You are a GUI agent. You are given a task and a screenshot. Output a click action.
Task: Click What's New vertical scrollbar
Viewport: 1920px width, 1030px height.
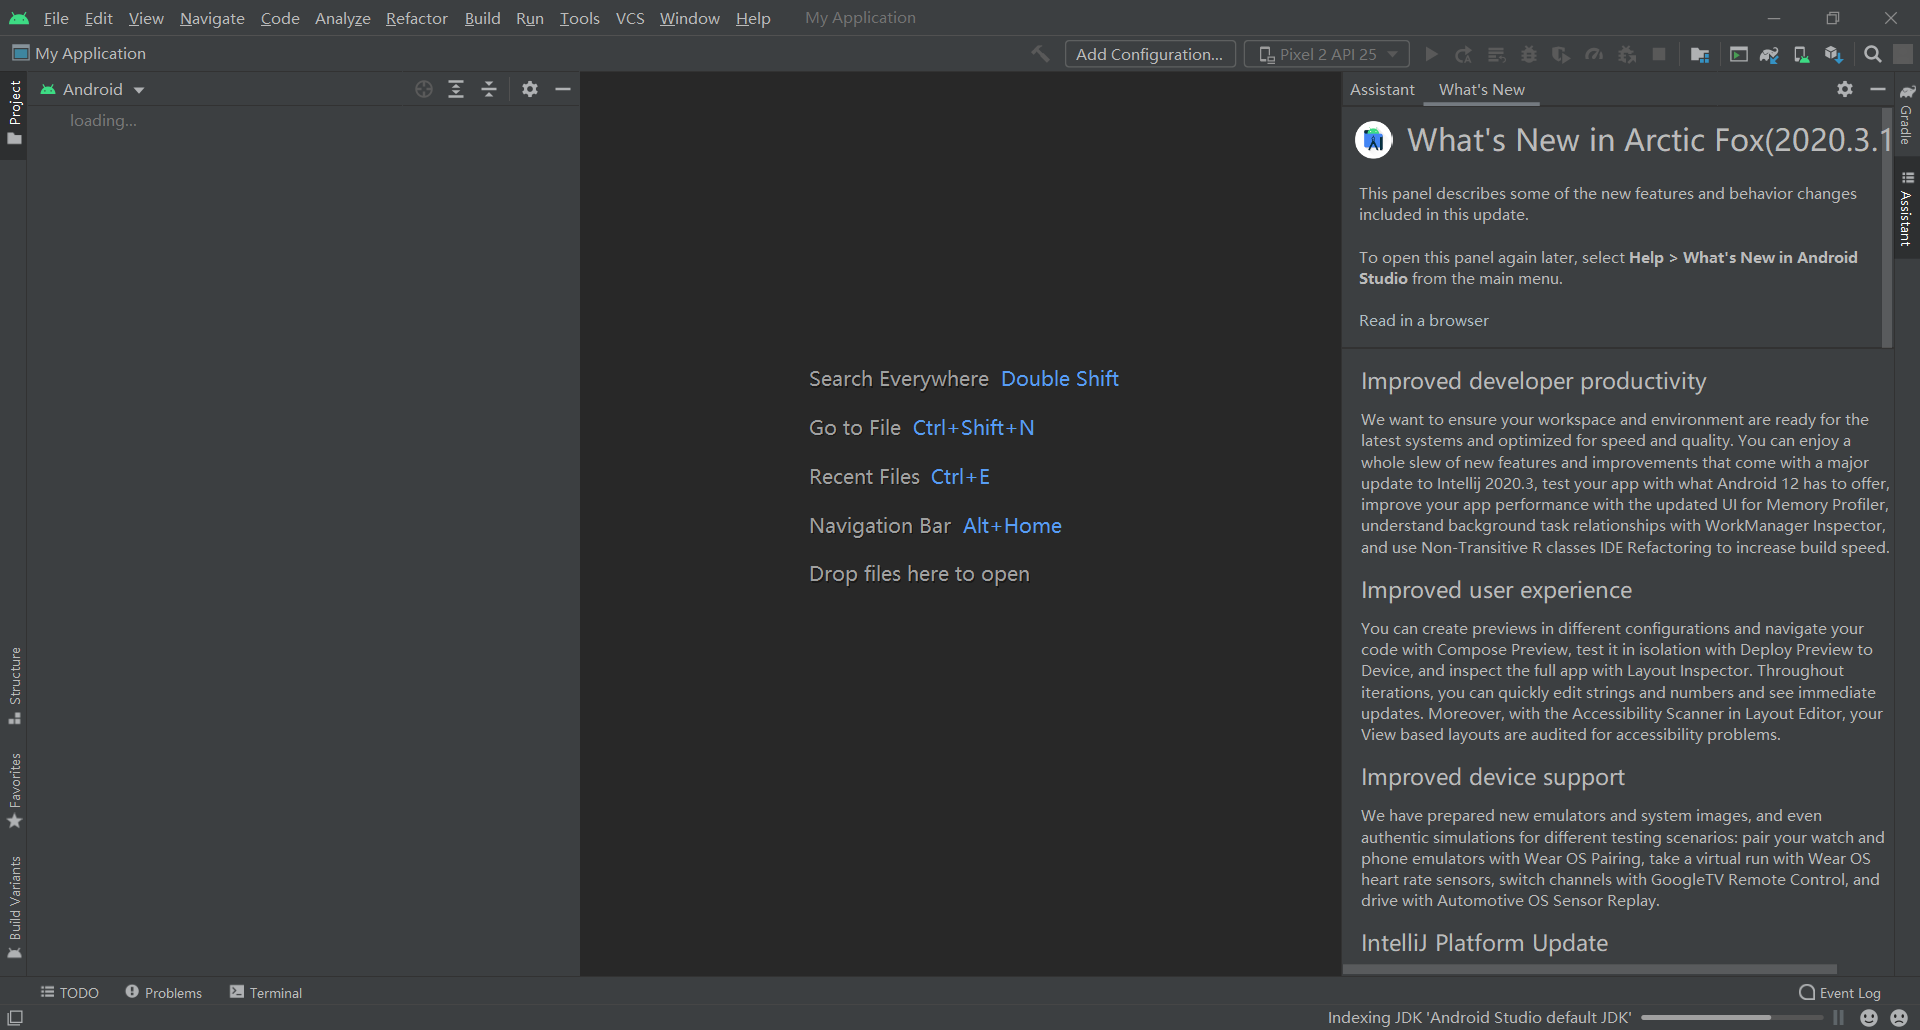pyautogui.click(x=1887, y=228)
